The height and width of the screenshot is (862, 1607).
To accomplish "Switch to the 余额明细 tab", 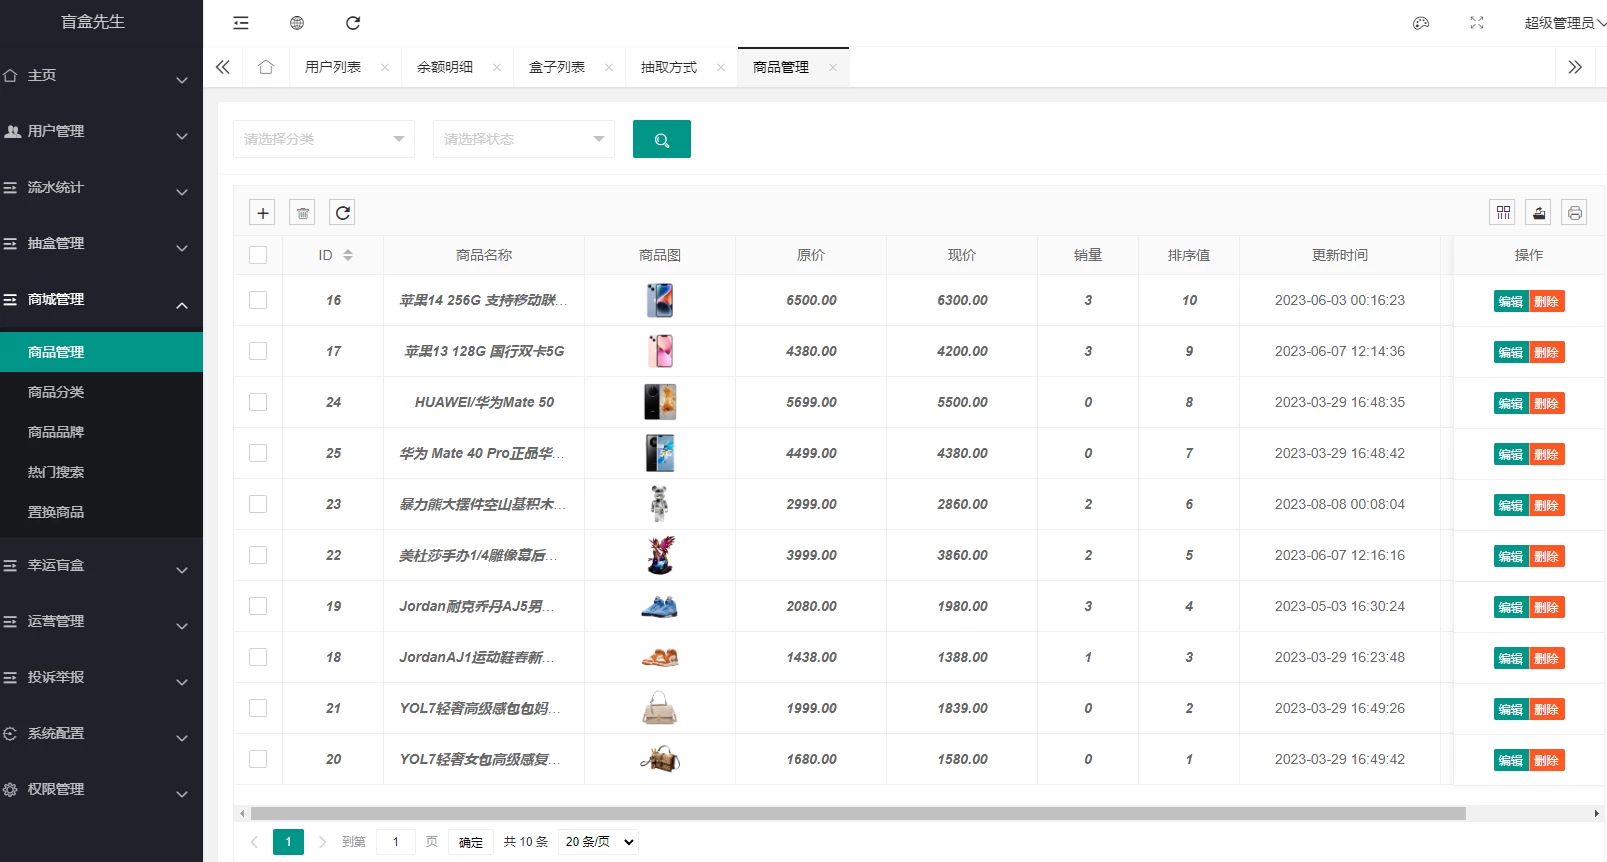I will [x=445, y=67].
